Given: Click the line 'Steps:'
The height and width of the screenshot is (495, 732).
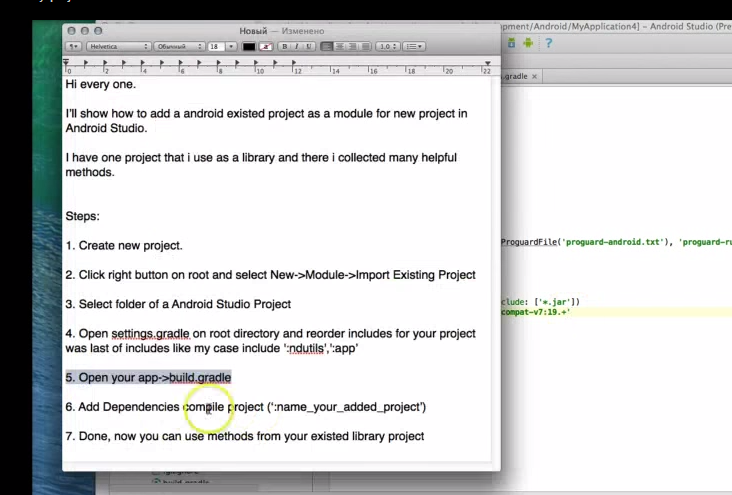Looking at the screenshot, I should pyautogui.click(x=83, y=216).
